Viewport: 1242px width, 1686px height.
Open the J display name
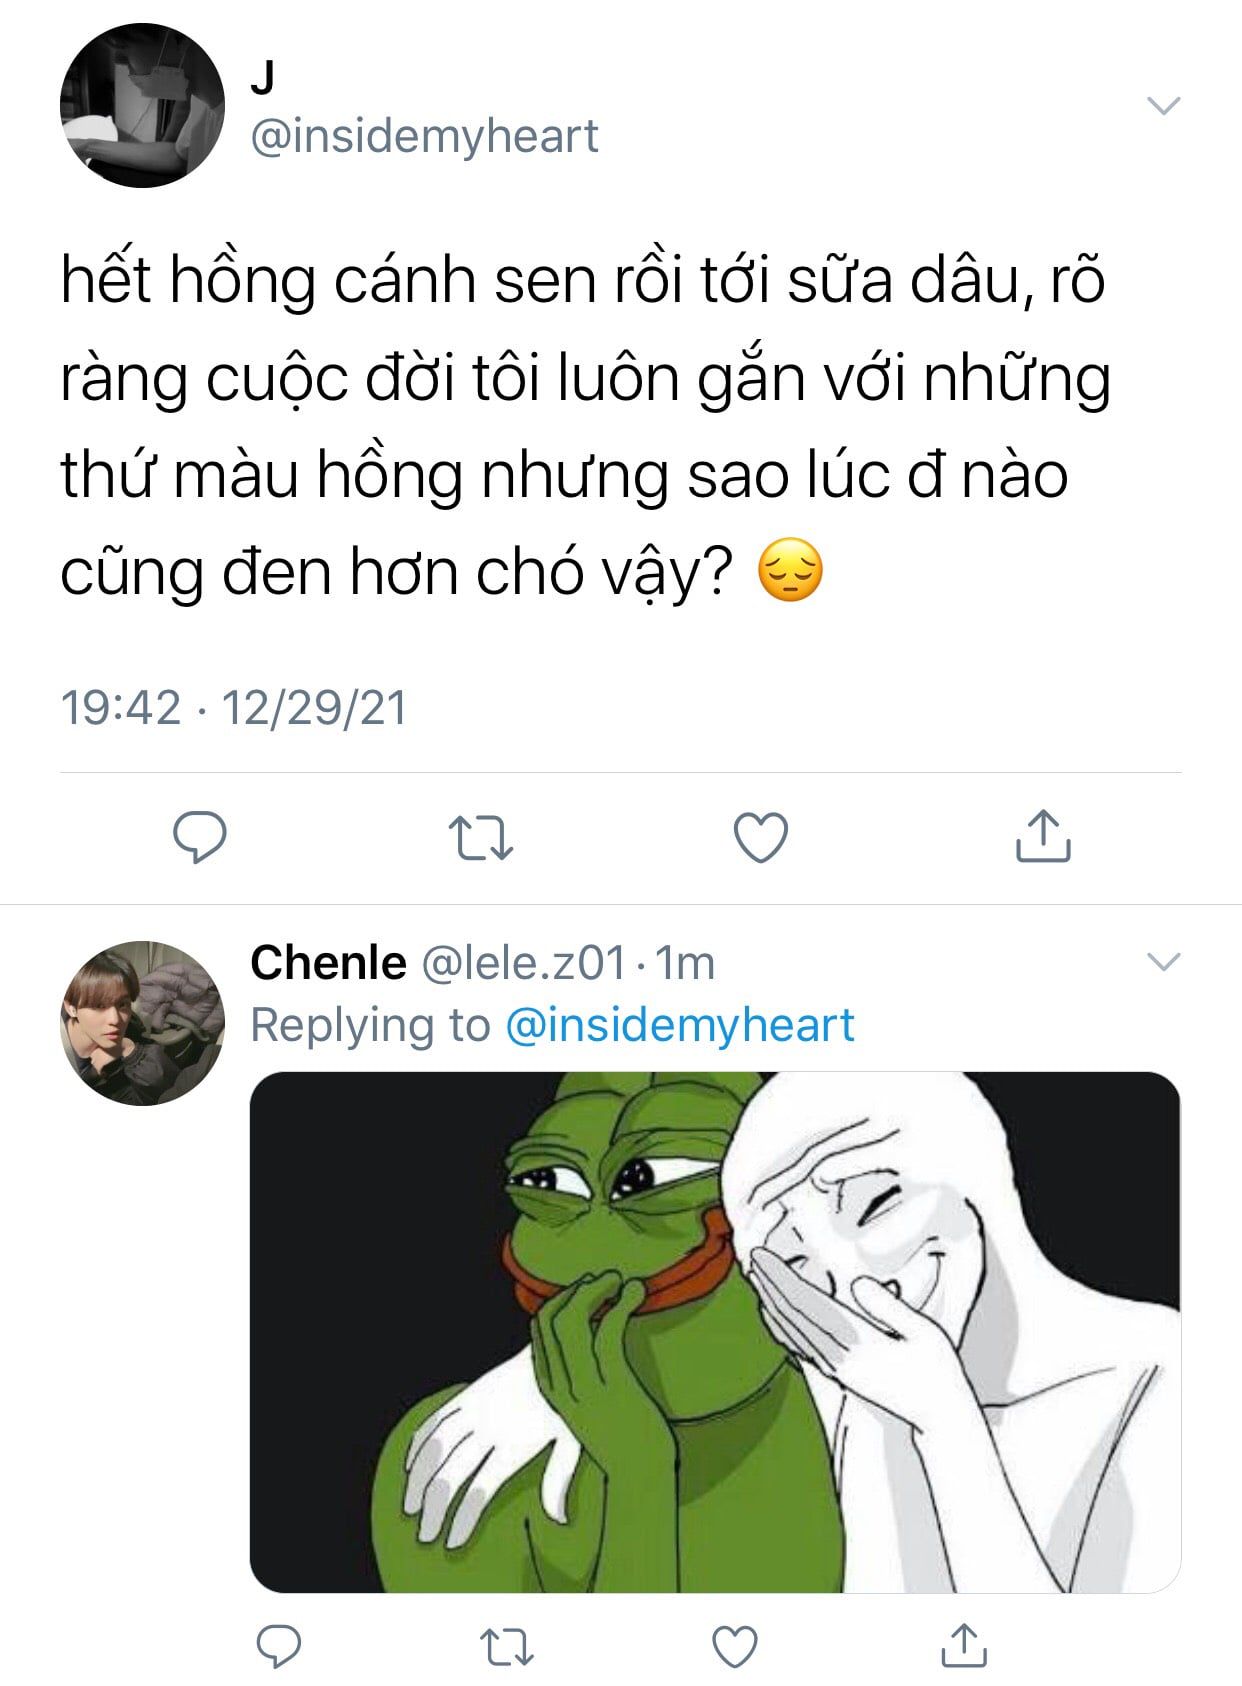coord(262,77)
